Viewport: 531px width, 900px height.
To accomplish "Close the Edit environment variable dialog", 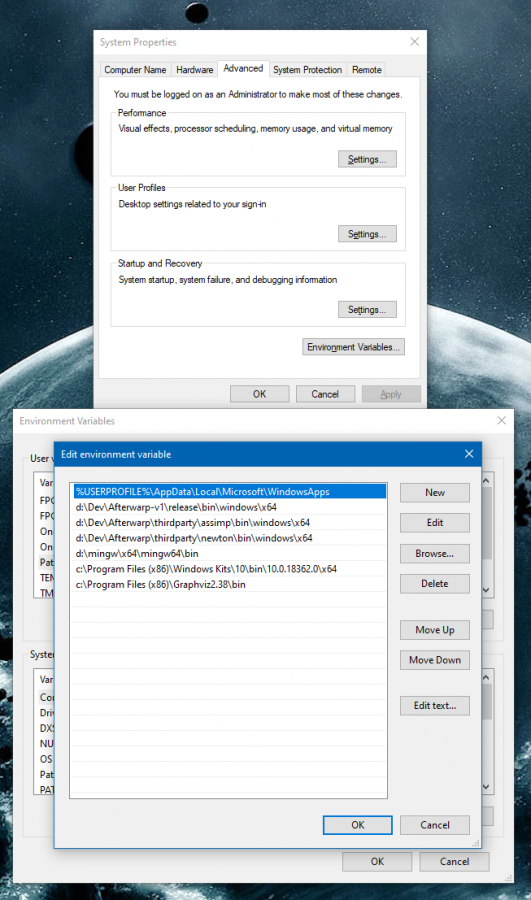I will [468, 454].
